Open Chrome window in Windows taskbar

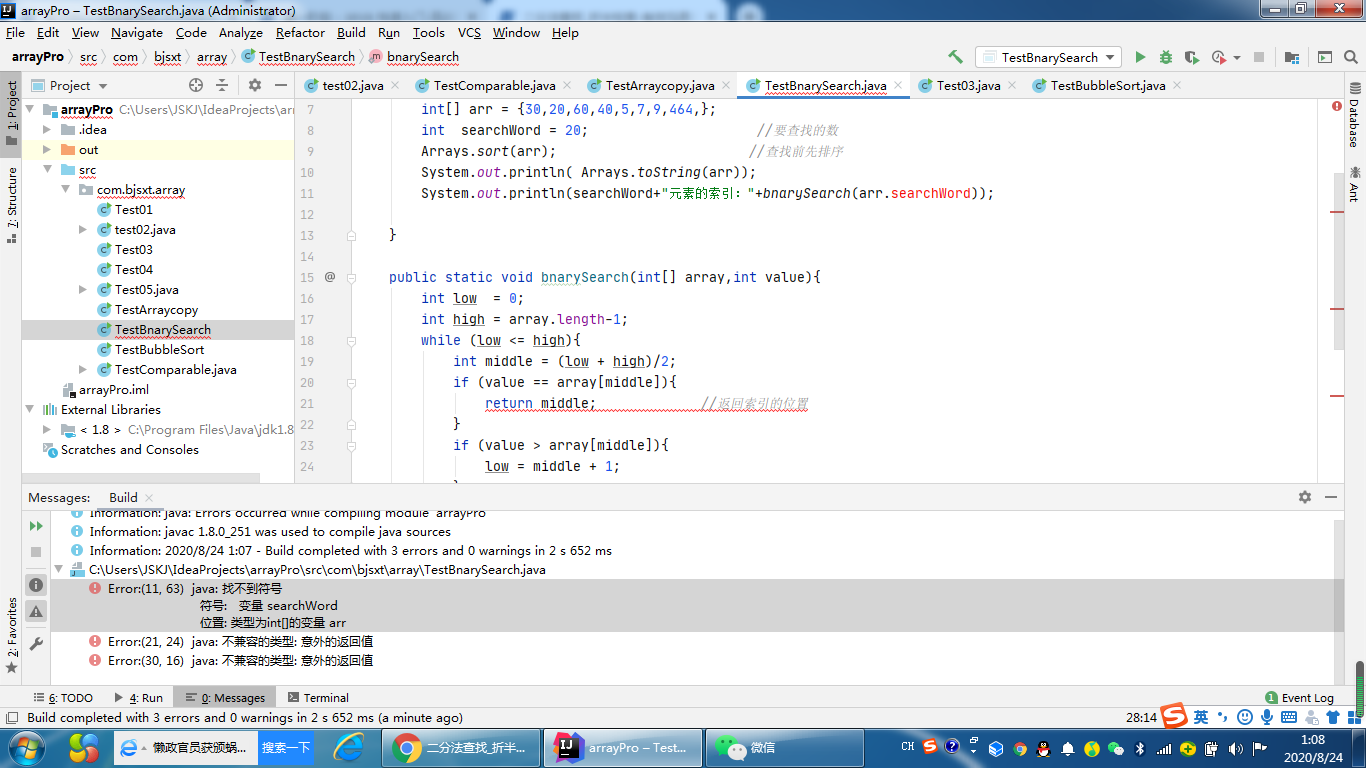[461, 747]
